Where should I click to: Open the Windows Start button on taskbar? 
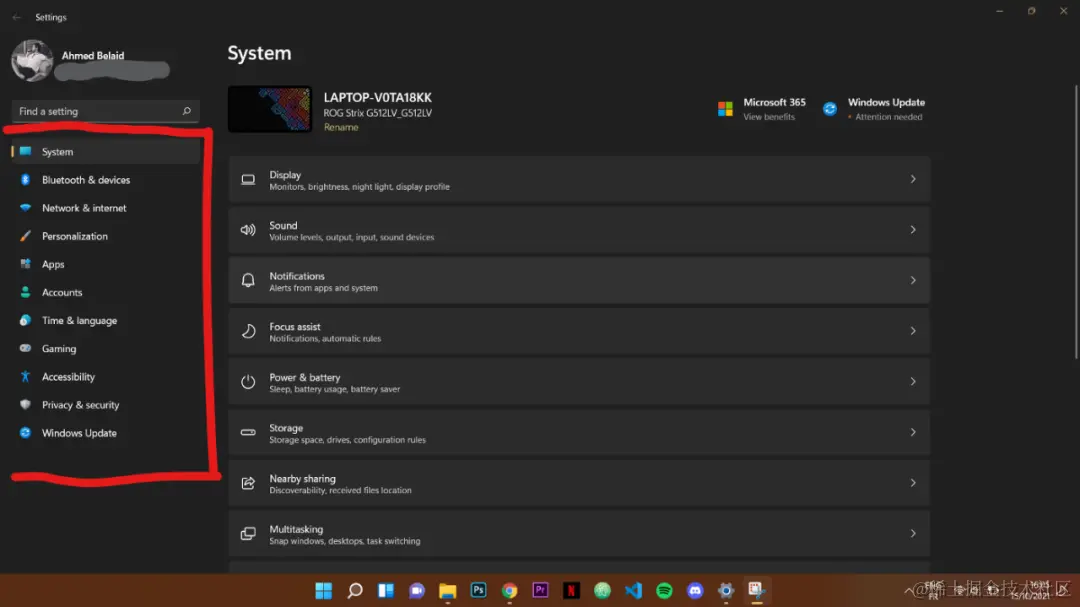point(324,590)
